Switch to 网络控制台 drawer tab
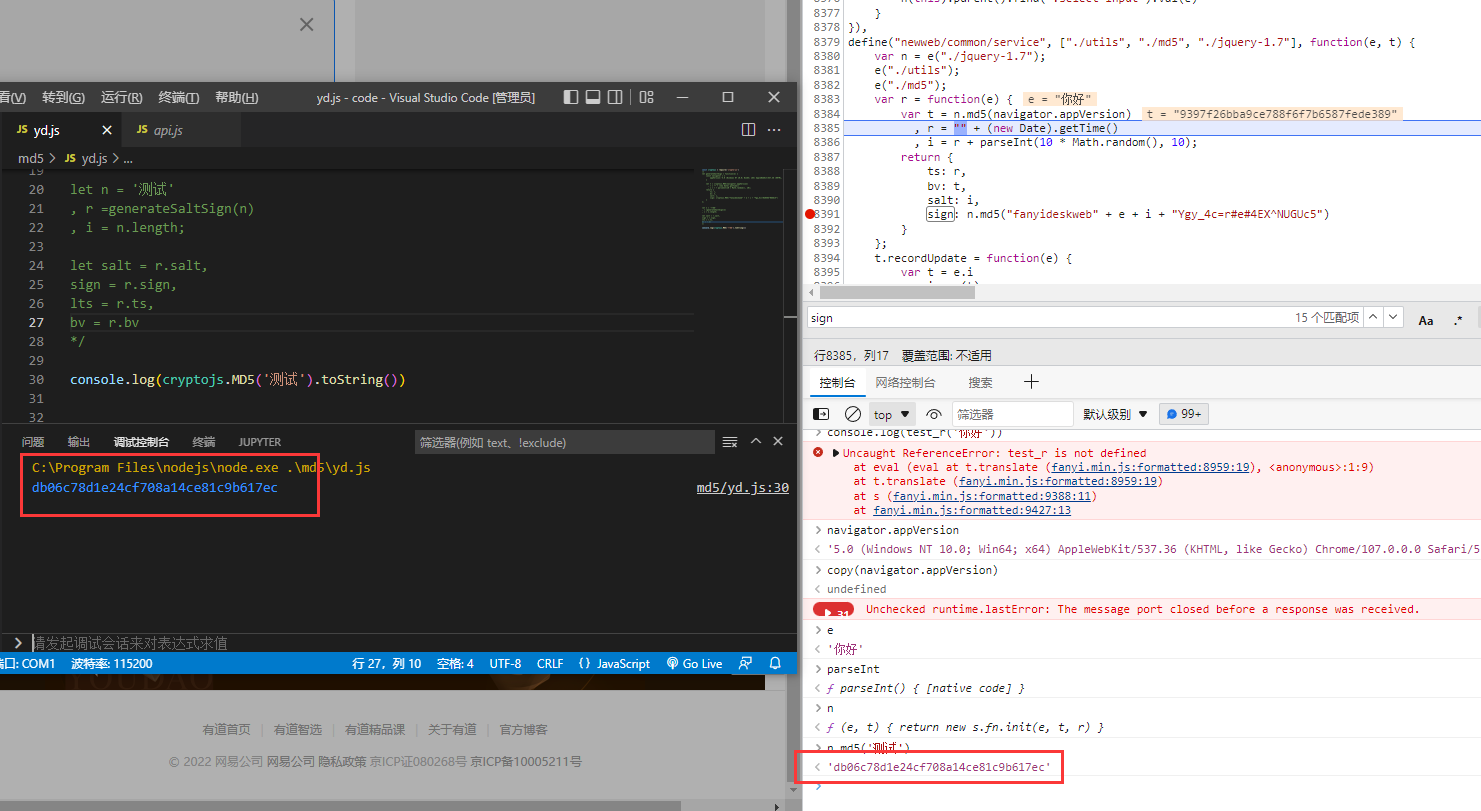The image size is (1481, 811). click(x=905, y=382)
